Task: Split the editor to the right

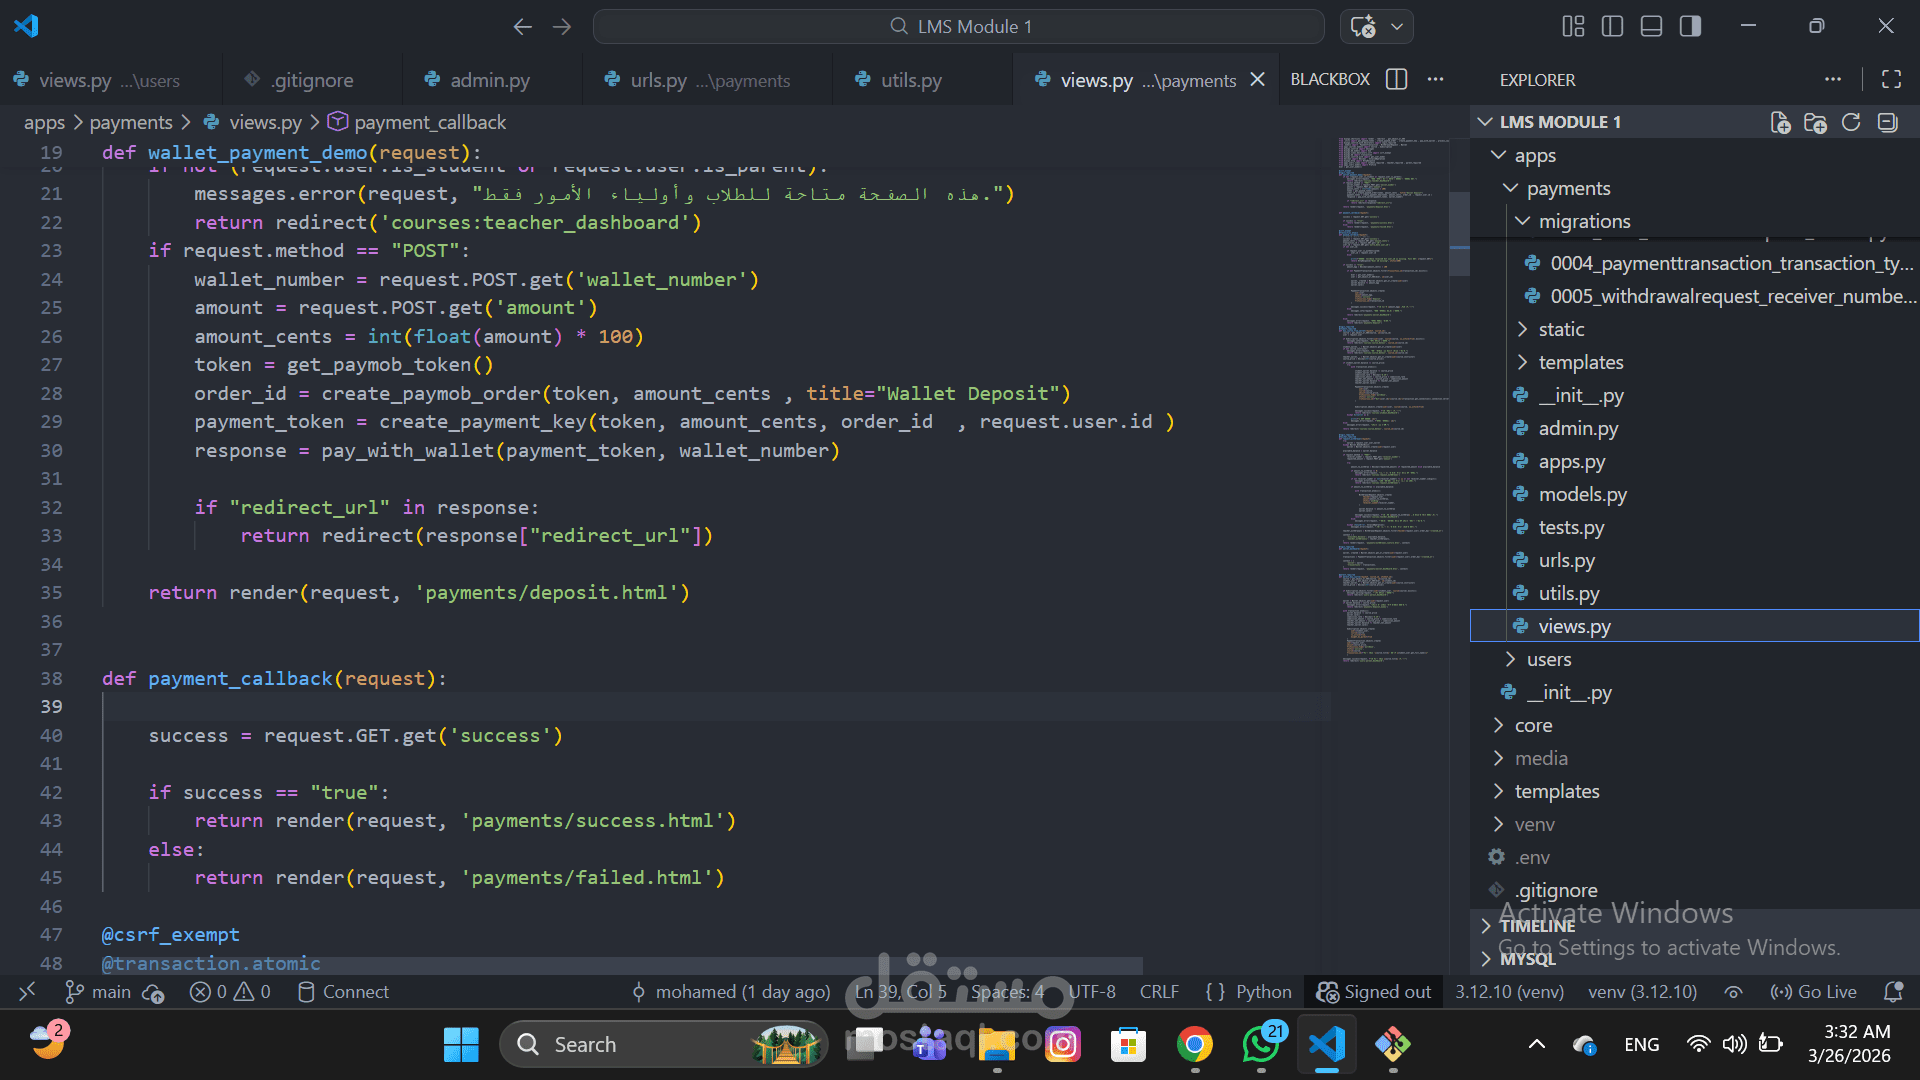Action: [1397, 80]
